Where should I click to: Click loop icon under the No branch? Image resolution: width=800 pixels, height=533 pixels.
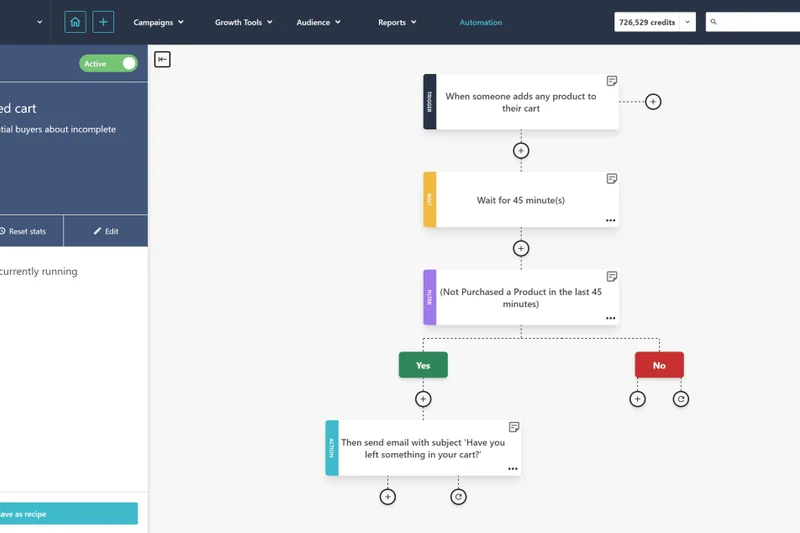click(x=681, y=399)
